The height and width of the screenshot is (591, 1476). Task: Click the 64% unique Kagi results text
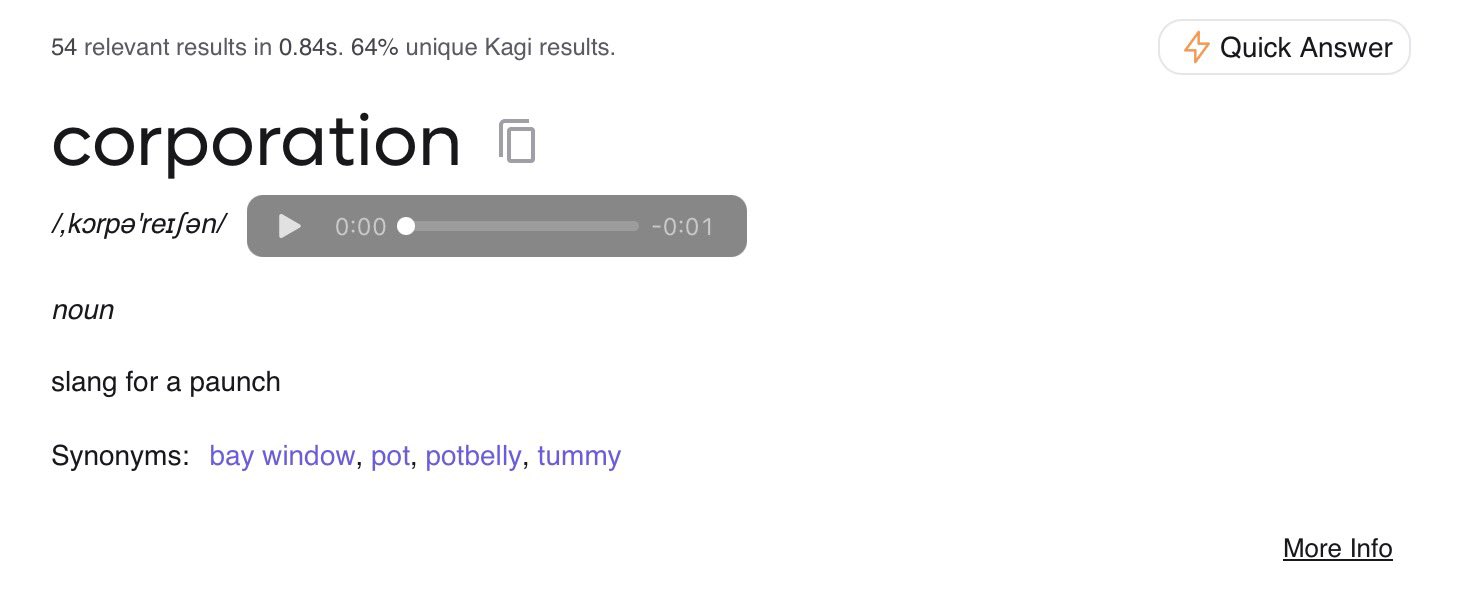[x=483, y=47]
